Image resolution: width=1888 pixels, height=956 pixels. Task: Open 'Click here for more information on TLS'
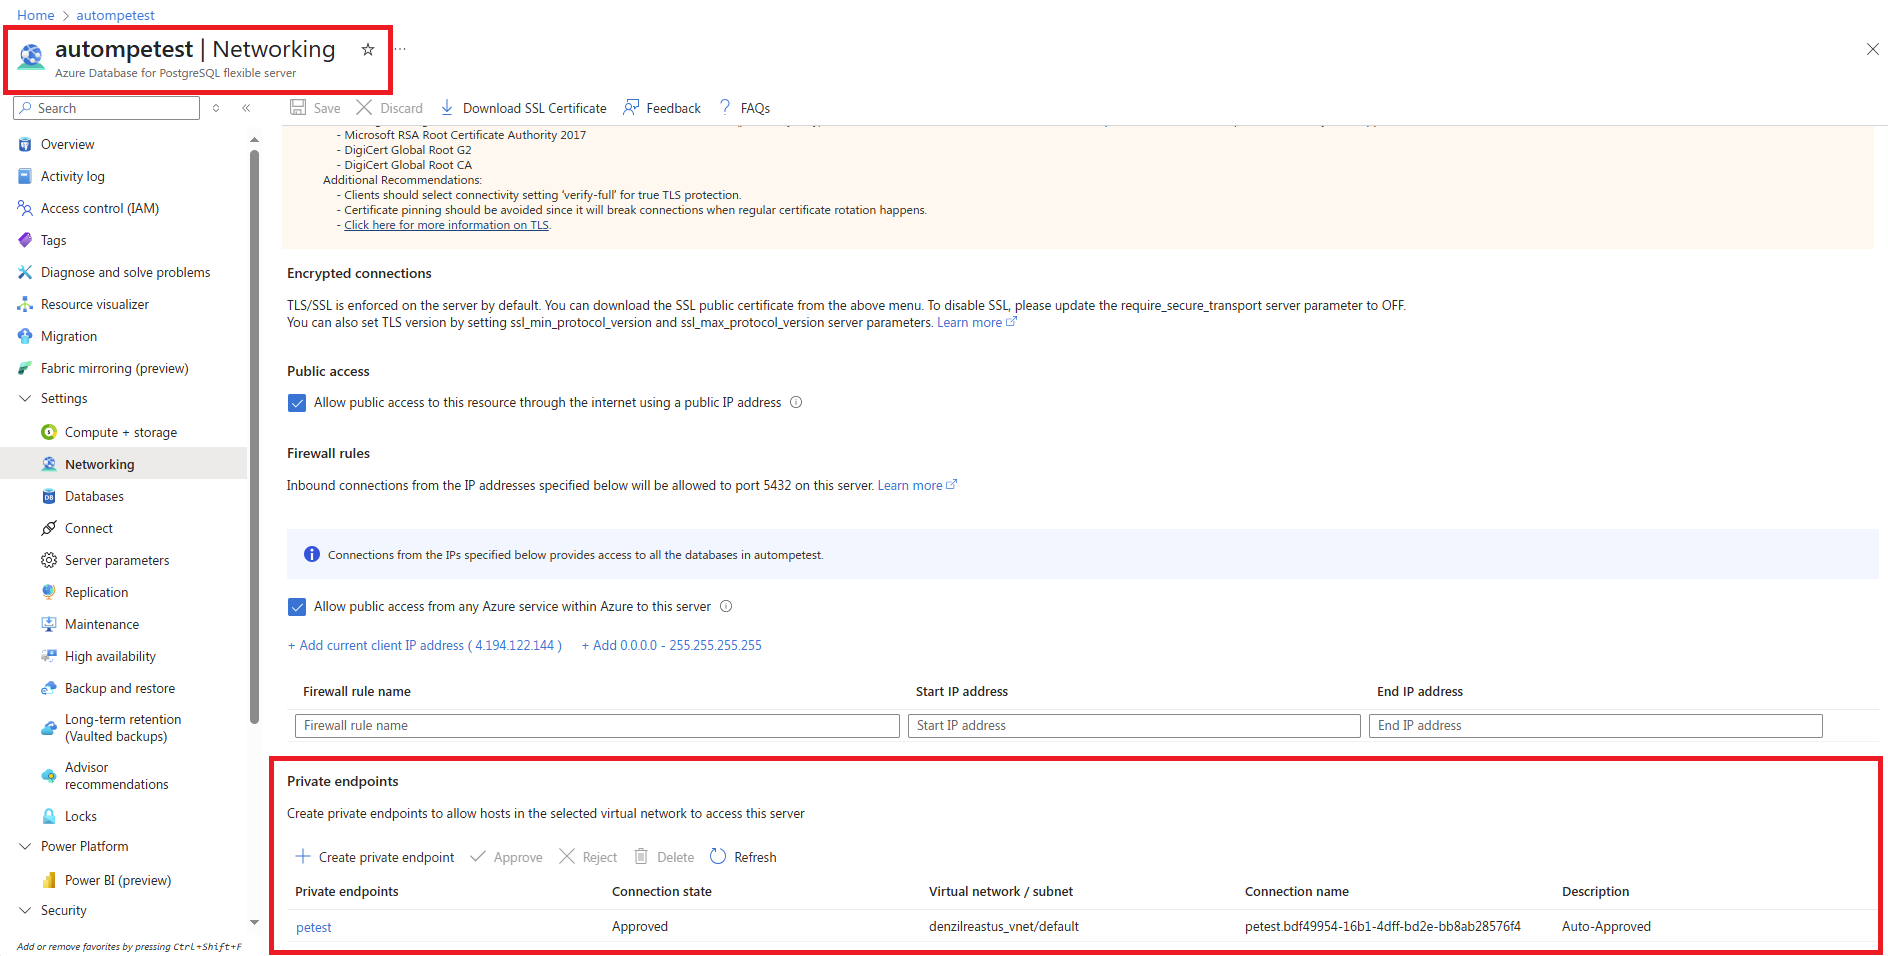point(446,225)
